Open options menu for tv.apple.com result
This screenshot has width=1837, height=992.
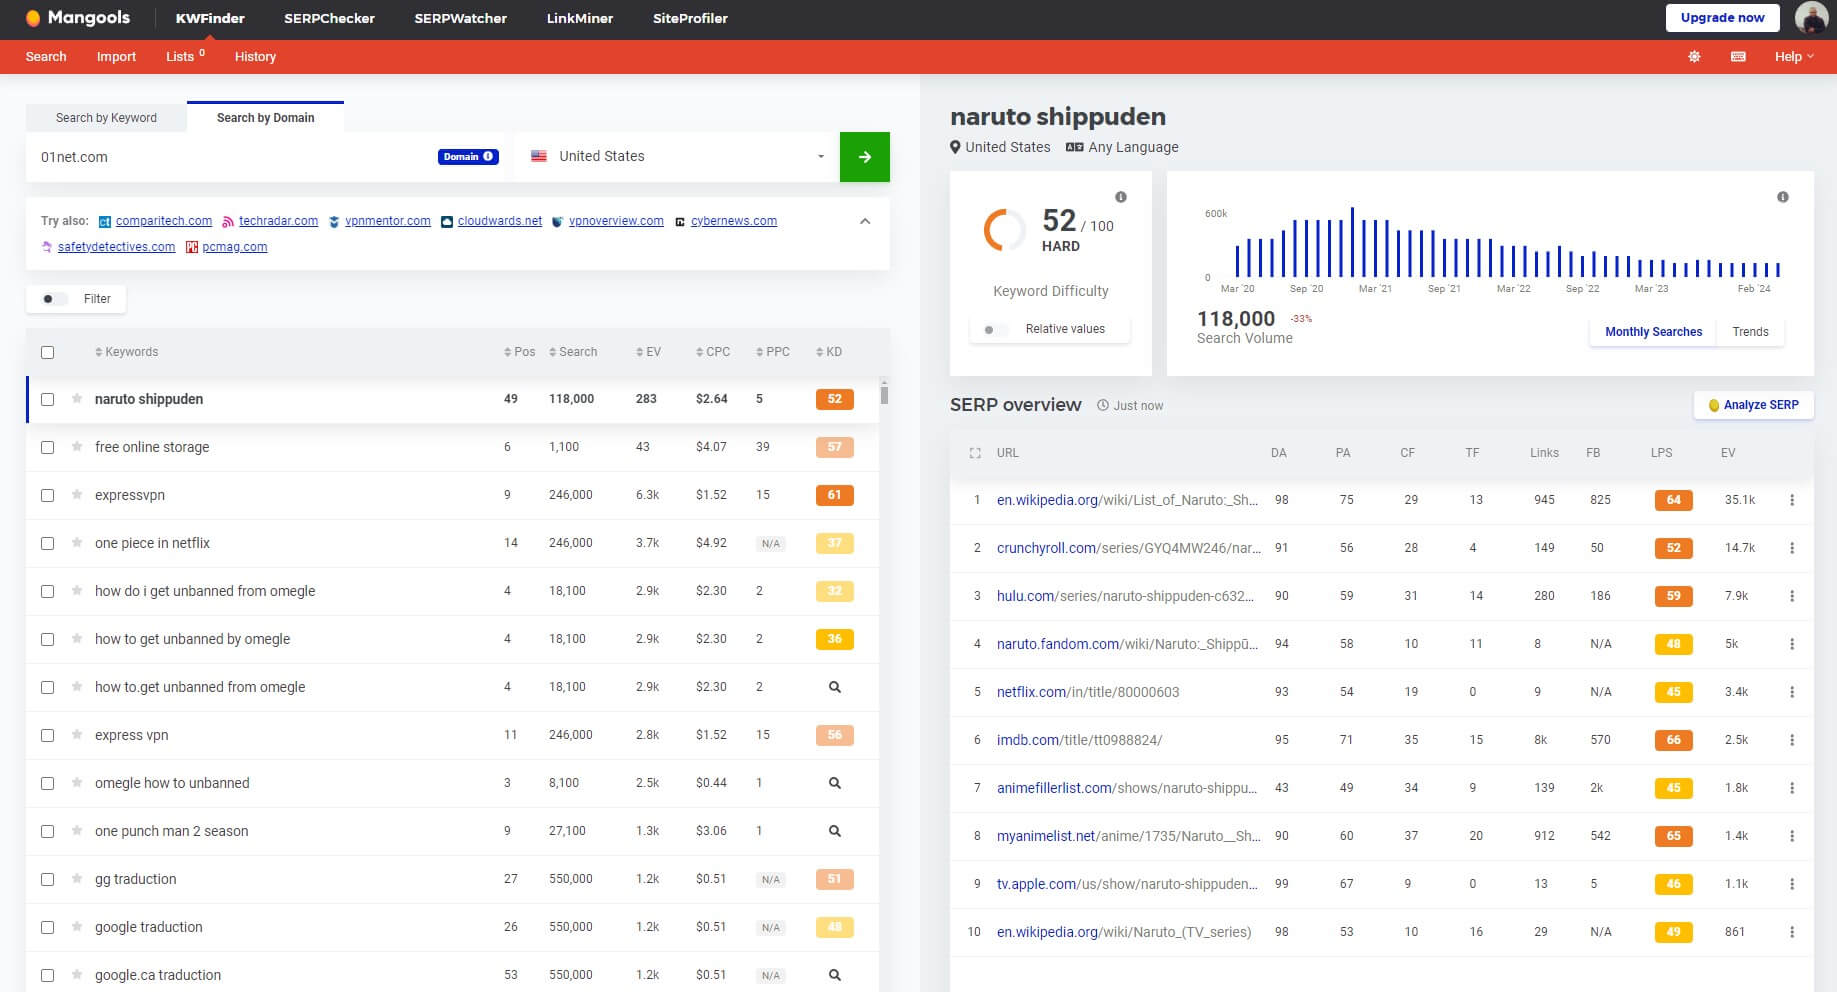(1792, 884)
